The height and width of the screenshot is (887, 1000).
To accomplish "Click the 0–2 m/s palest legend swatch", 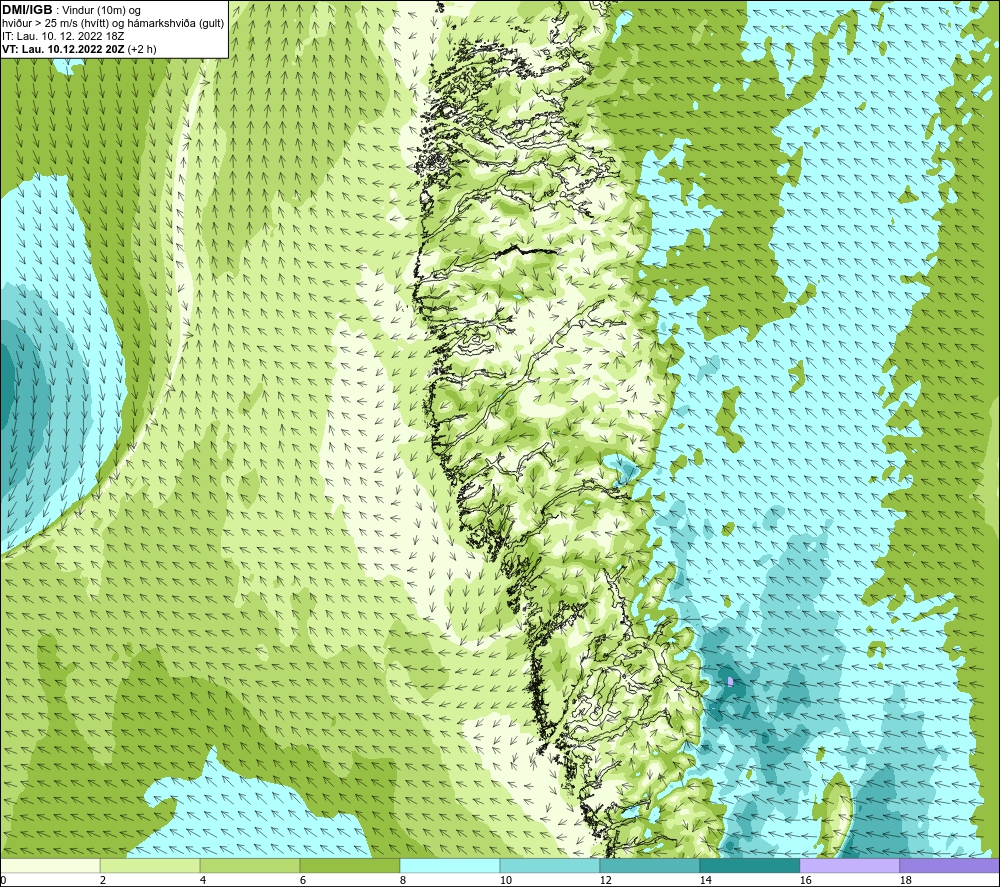I will pyautogui.click(x=50, y=866).
